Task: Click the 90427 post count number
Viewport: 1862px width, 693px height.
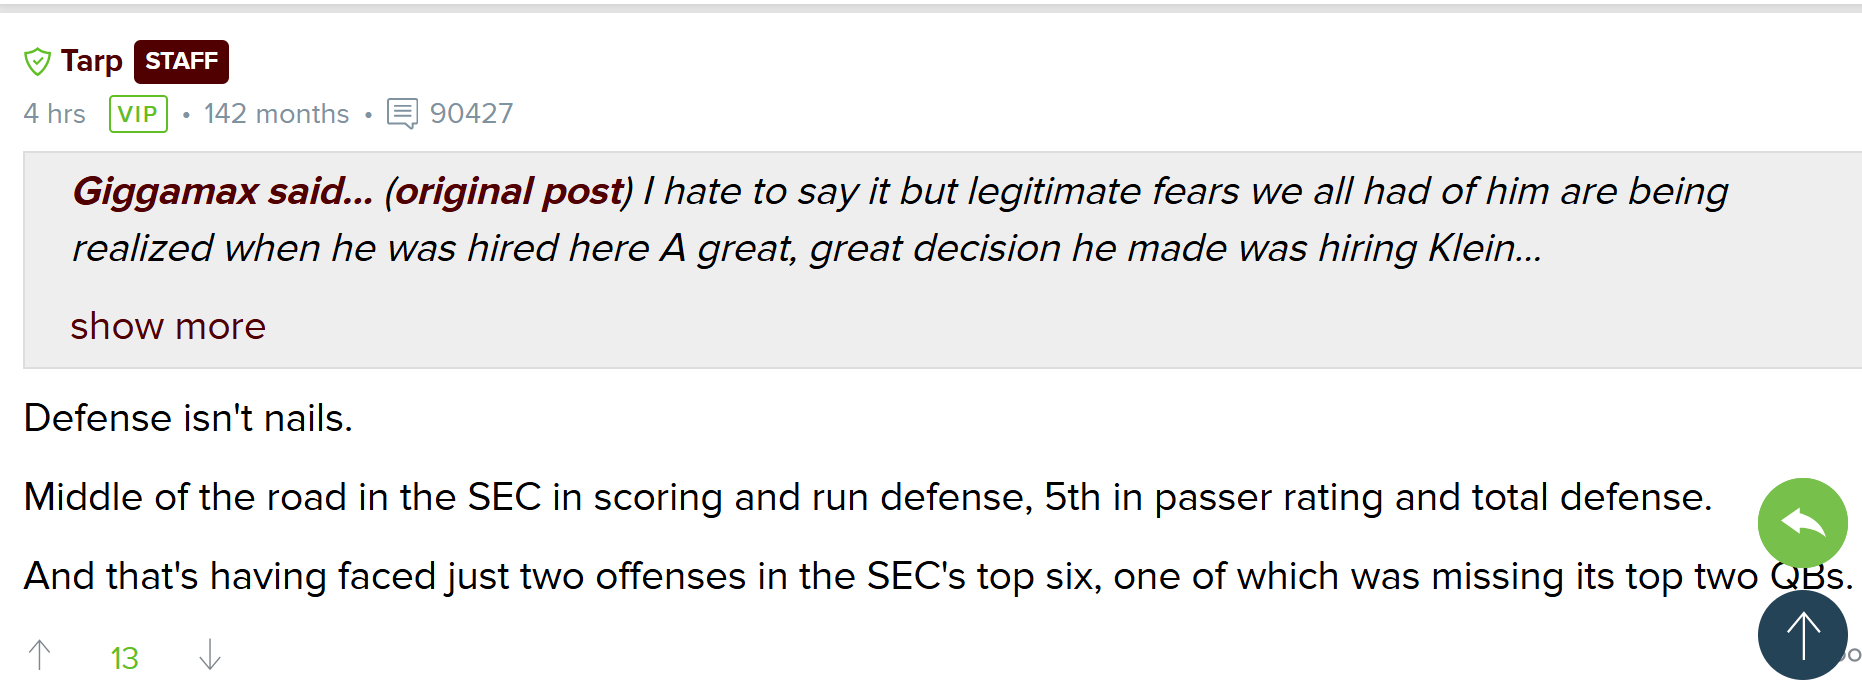Action: 471,114
